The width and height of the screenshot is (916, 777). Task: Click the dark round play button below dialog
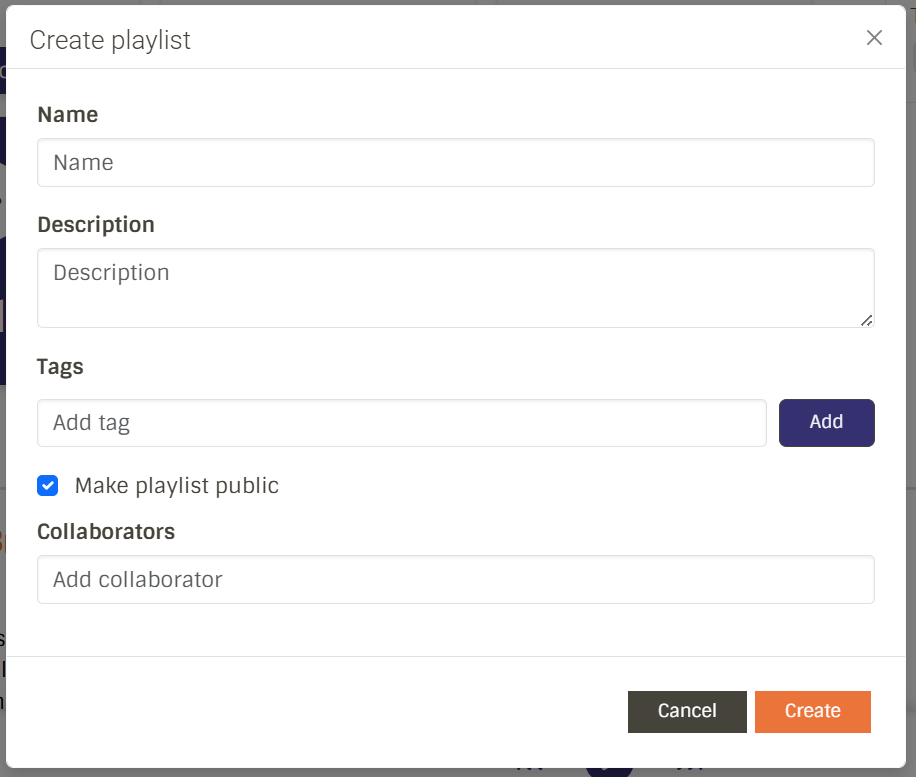coord(610,771)
